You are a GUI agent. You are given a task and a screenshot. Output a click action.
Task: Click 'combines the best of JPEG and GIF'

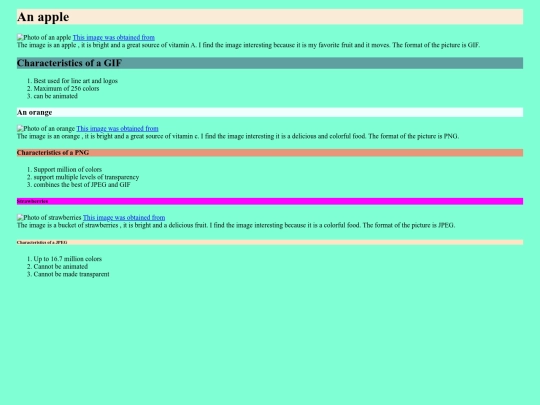click(x=82, y=184)
